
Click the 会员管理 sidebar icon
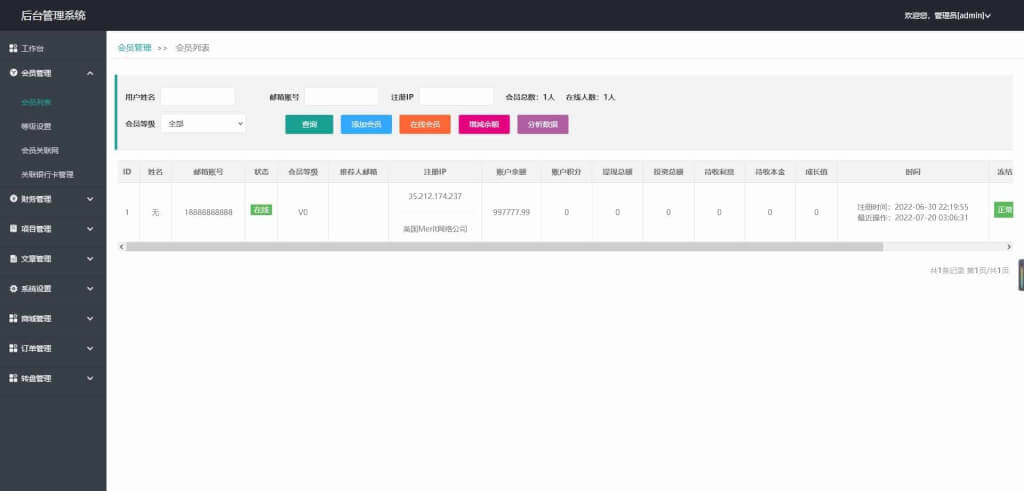(x=13, y=73)
